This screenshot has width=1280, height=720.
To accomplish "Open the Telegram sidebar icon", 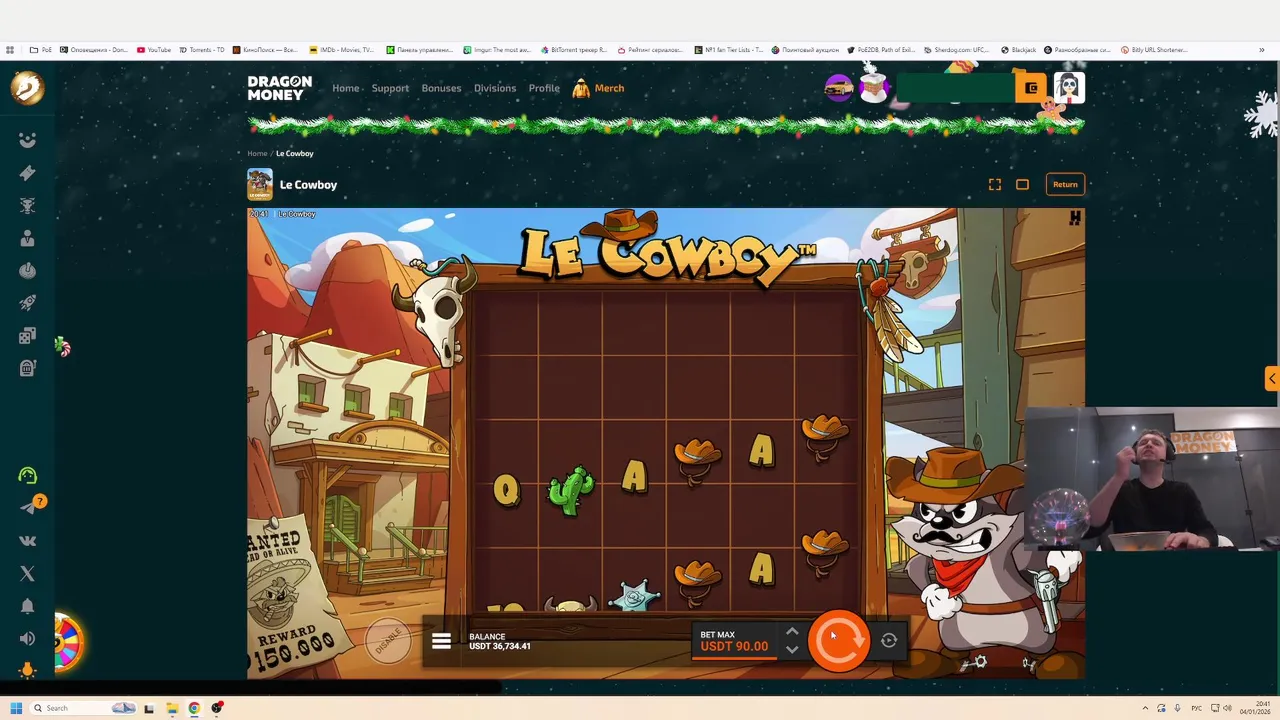I will click(x=27, y=508).
